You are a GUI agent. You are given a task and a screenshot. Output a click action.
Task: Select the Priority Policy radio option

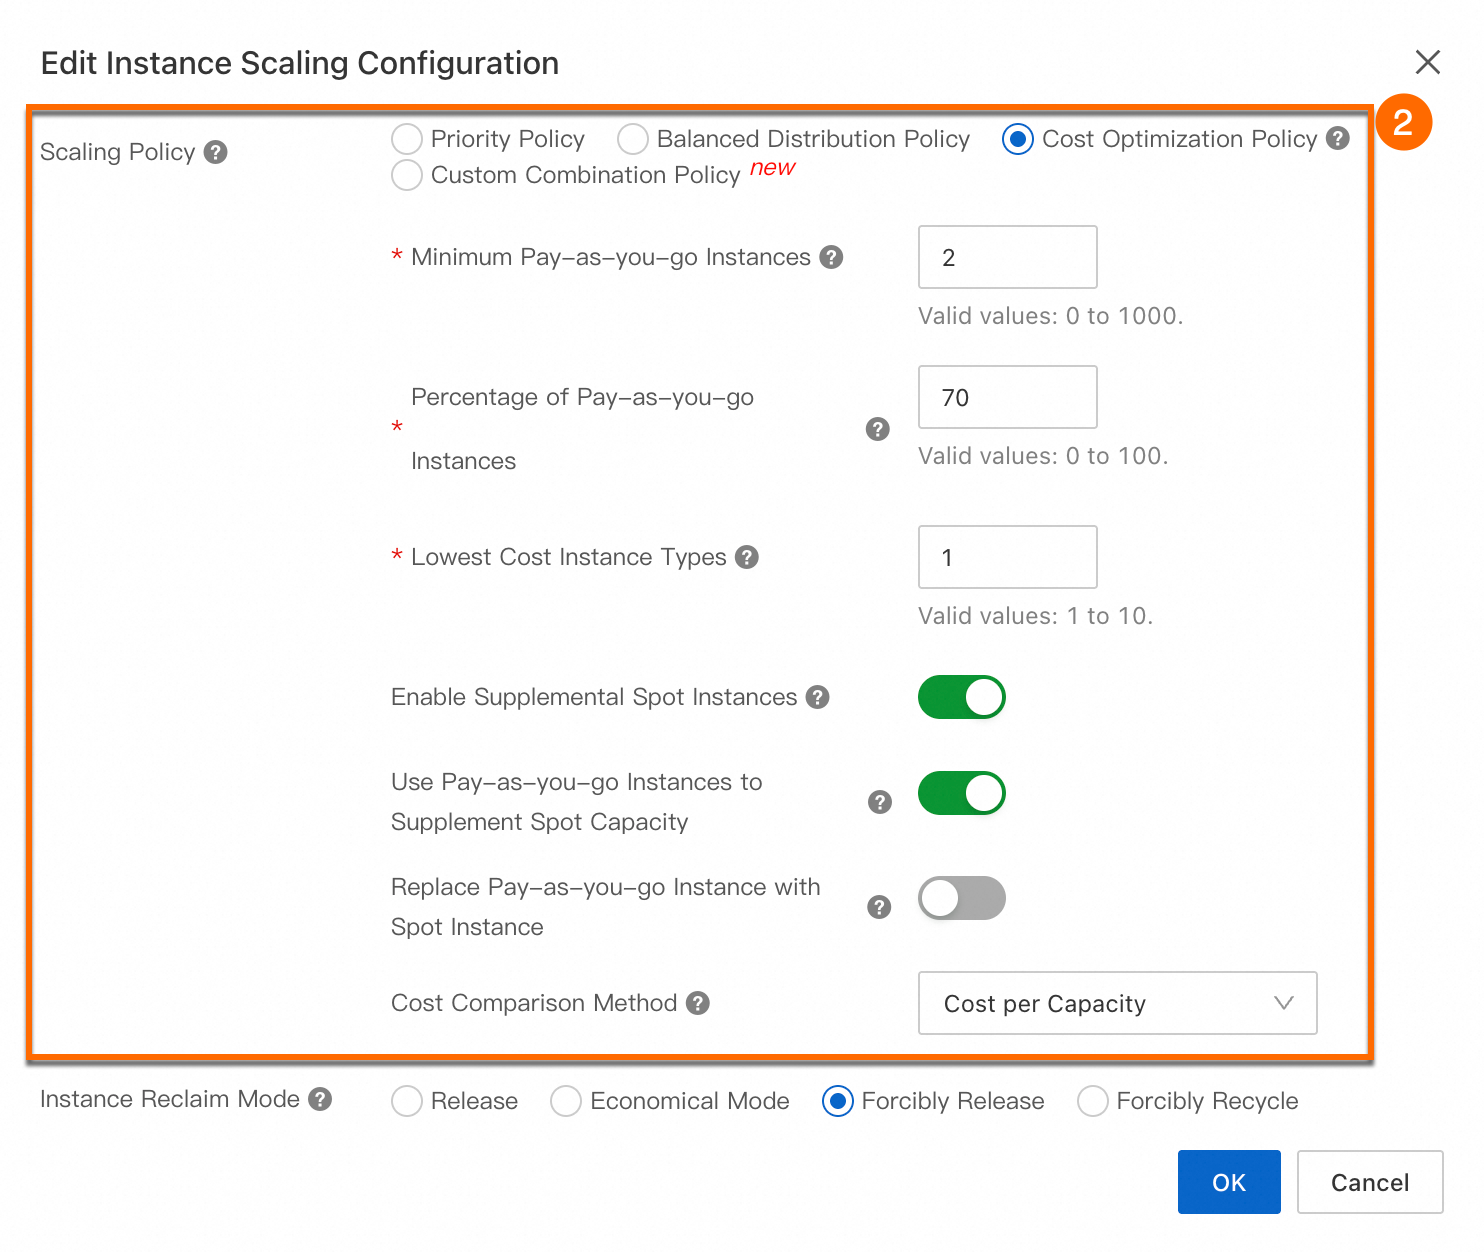pyautogui.click(x=407, y=139)
